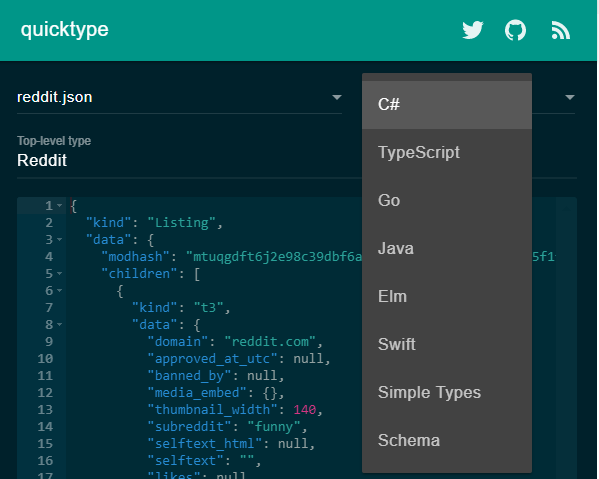
Task: Click the "Listing" string value
Action: [x=182, y=223]
